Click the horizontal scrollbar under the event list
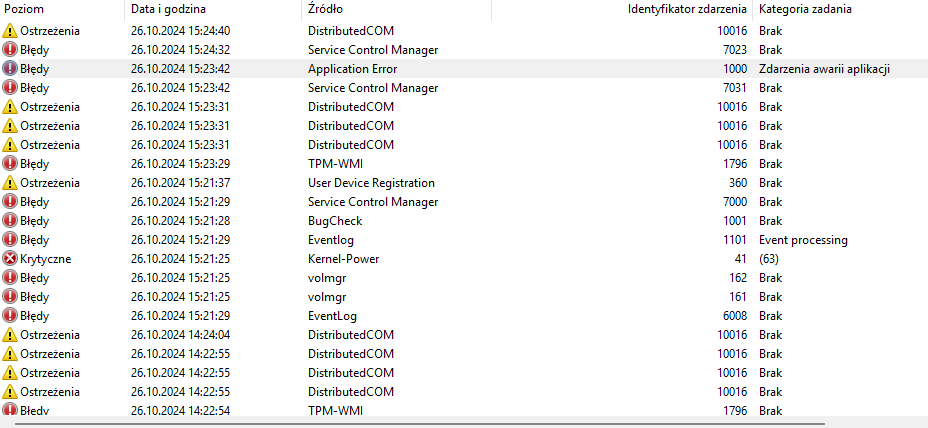Viewport: 928px width, 428px height. pos(400,421)
